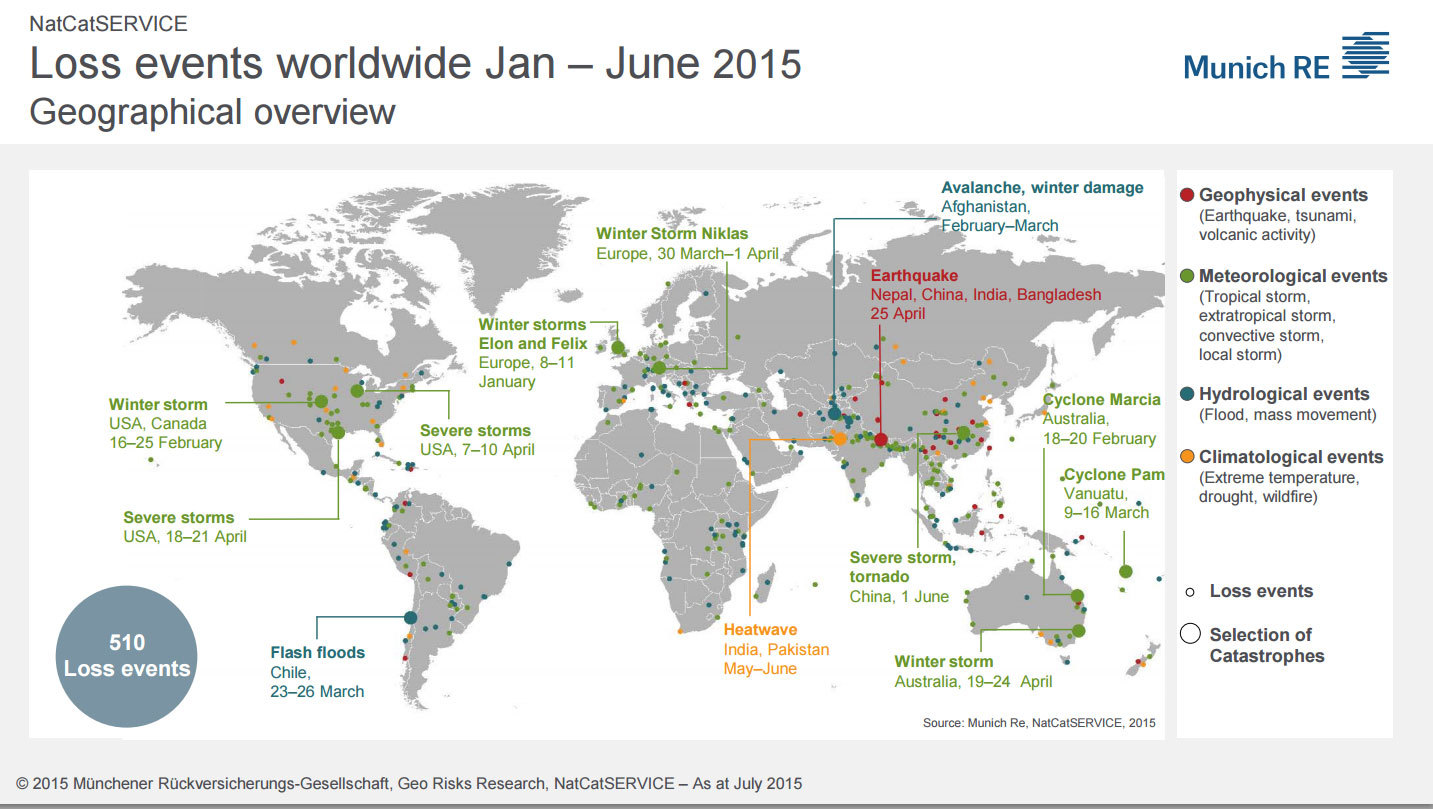Viewport: 1433px width, 809px height.
Task: Click the red Nepal earthquake map marker
Action: (881, 439)
